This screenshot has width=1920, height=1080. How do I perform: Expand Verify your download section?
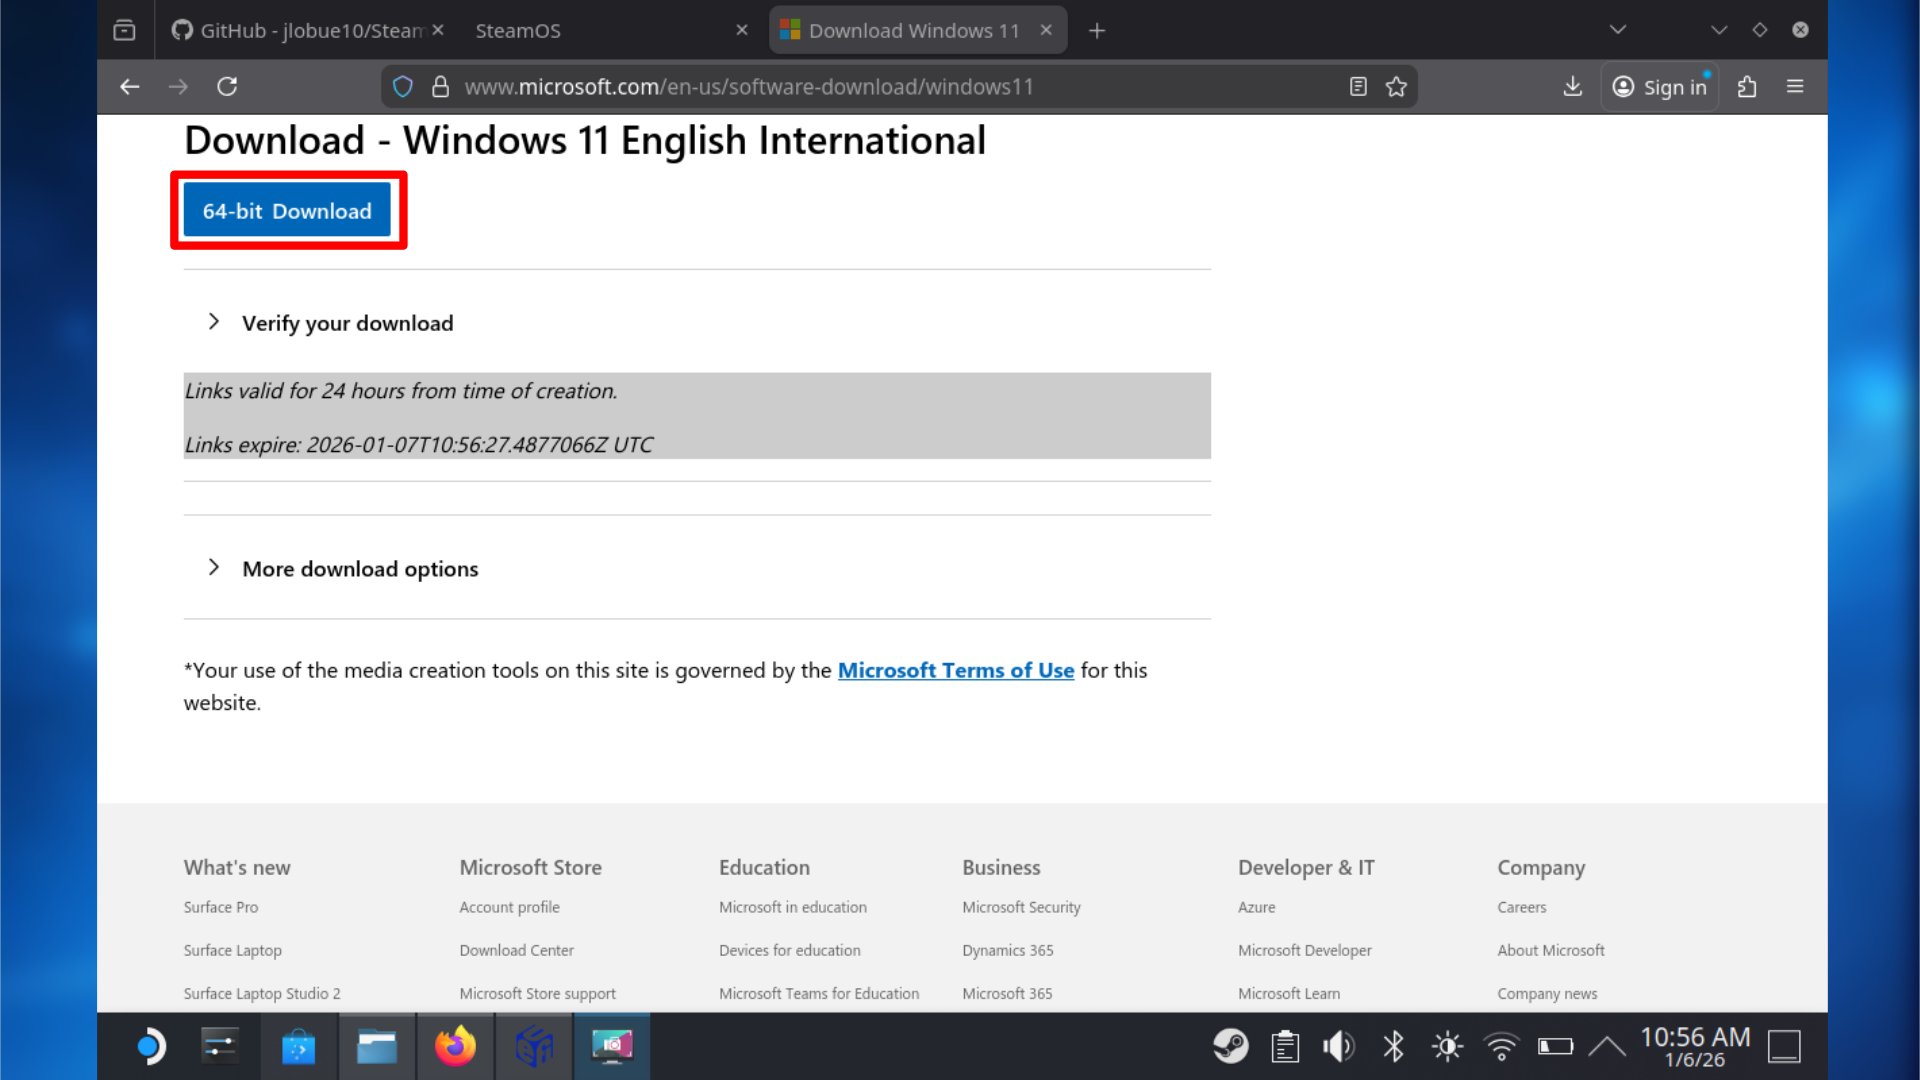pyautogui.click(x=347, y=323)
